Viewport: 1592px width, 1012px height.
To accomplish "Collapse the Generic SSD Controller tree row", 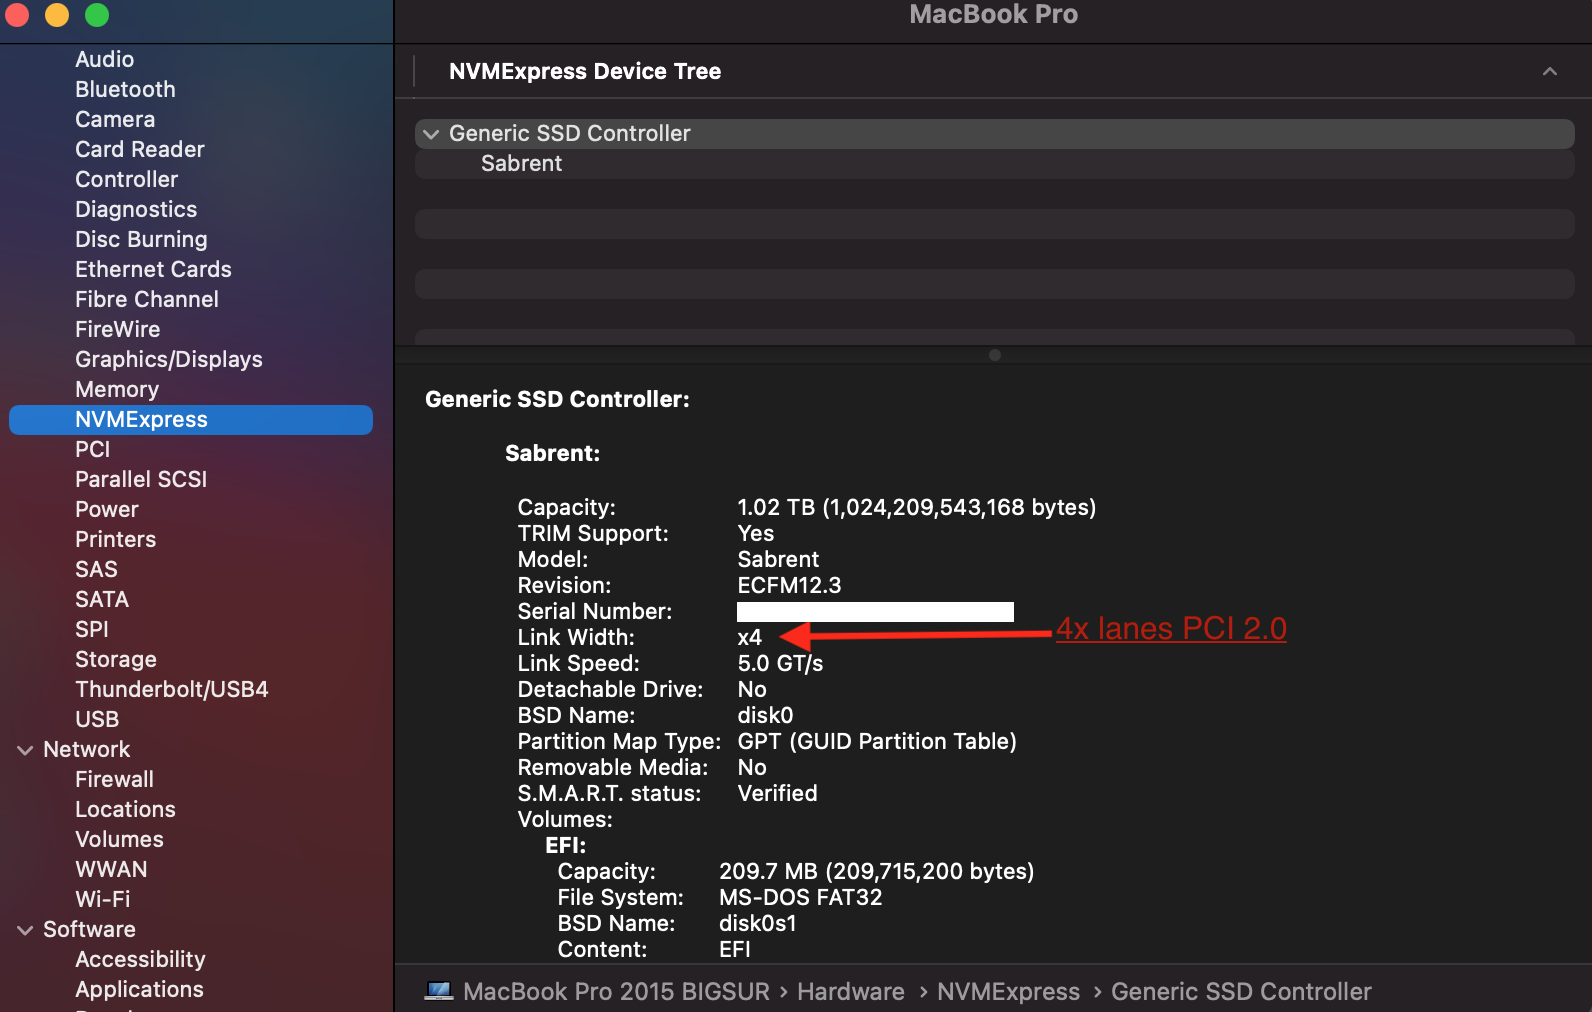I will click(431, 134).
